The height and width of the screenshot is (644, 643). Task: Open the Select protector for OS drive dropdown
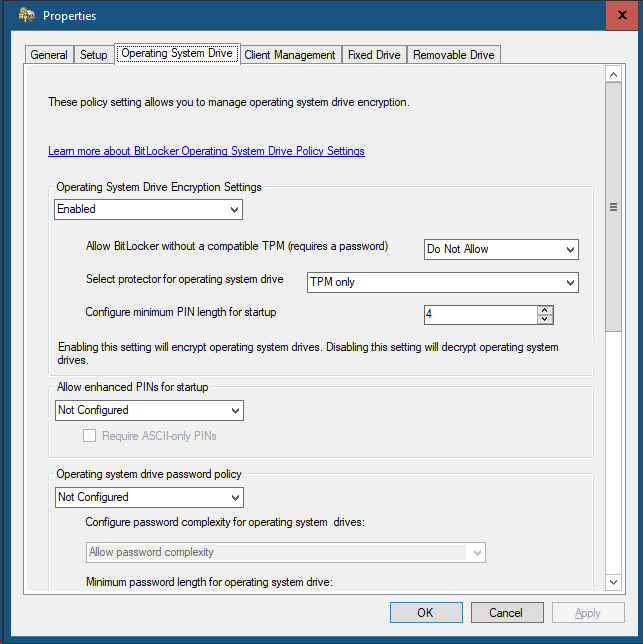443,283
